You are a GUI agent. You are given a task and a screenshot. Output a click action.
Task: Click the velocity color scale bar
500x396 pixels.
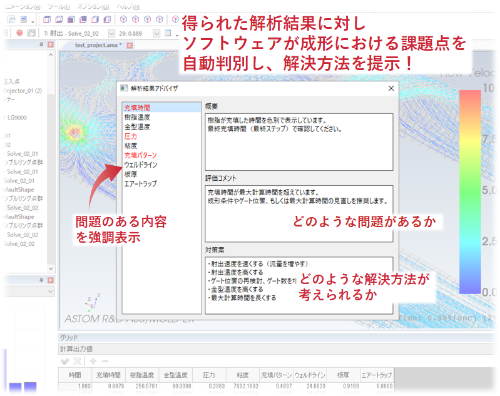tap(470, 192)
